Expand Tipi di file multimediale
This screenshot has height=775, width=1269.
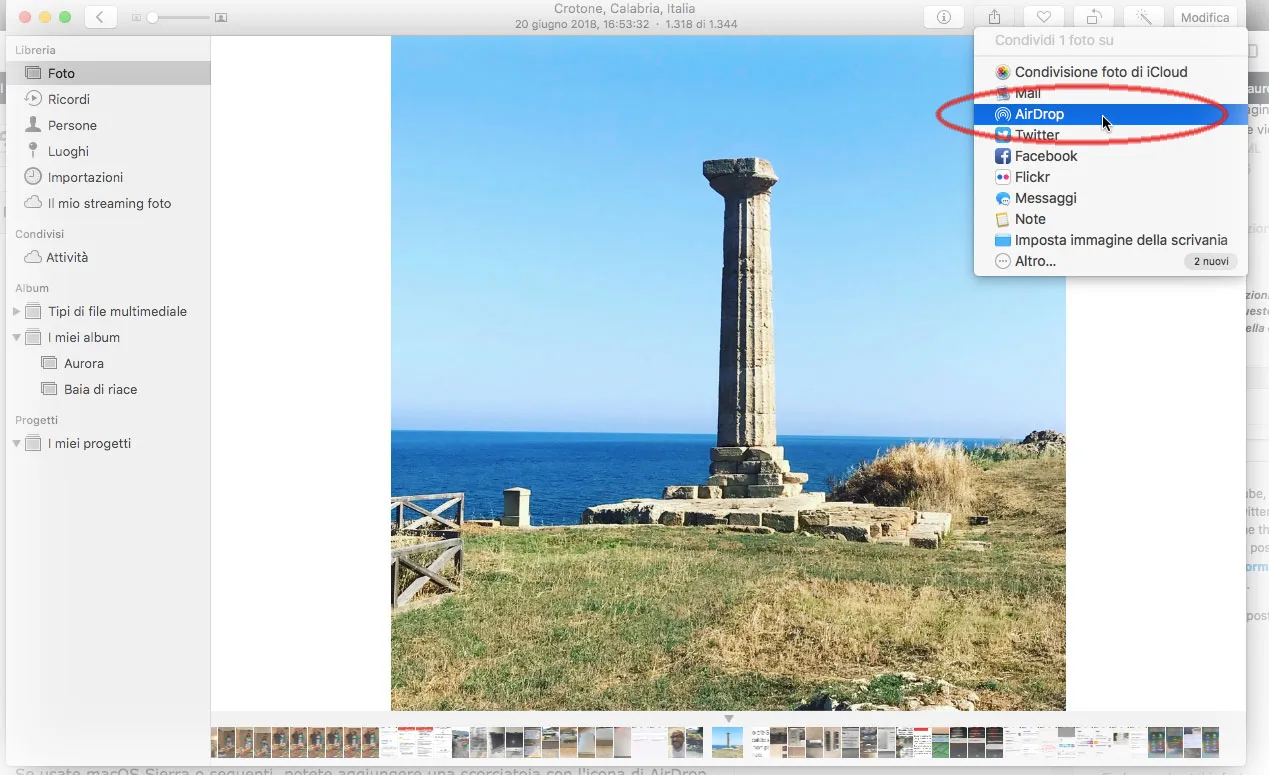pyautogui.click(x=14, y=311)
